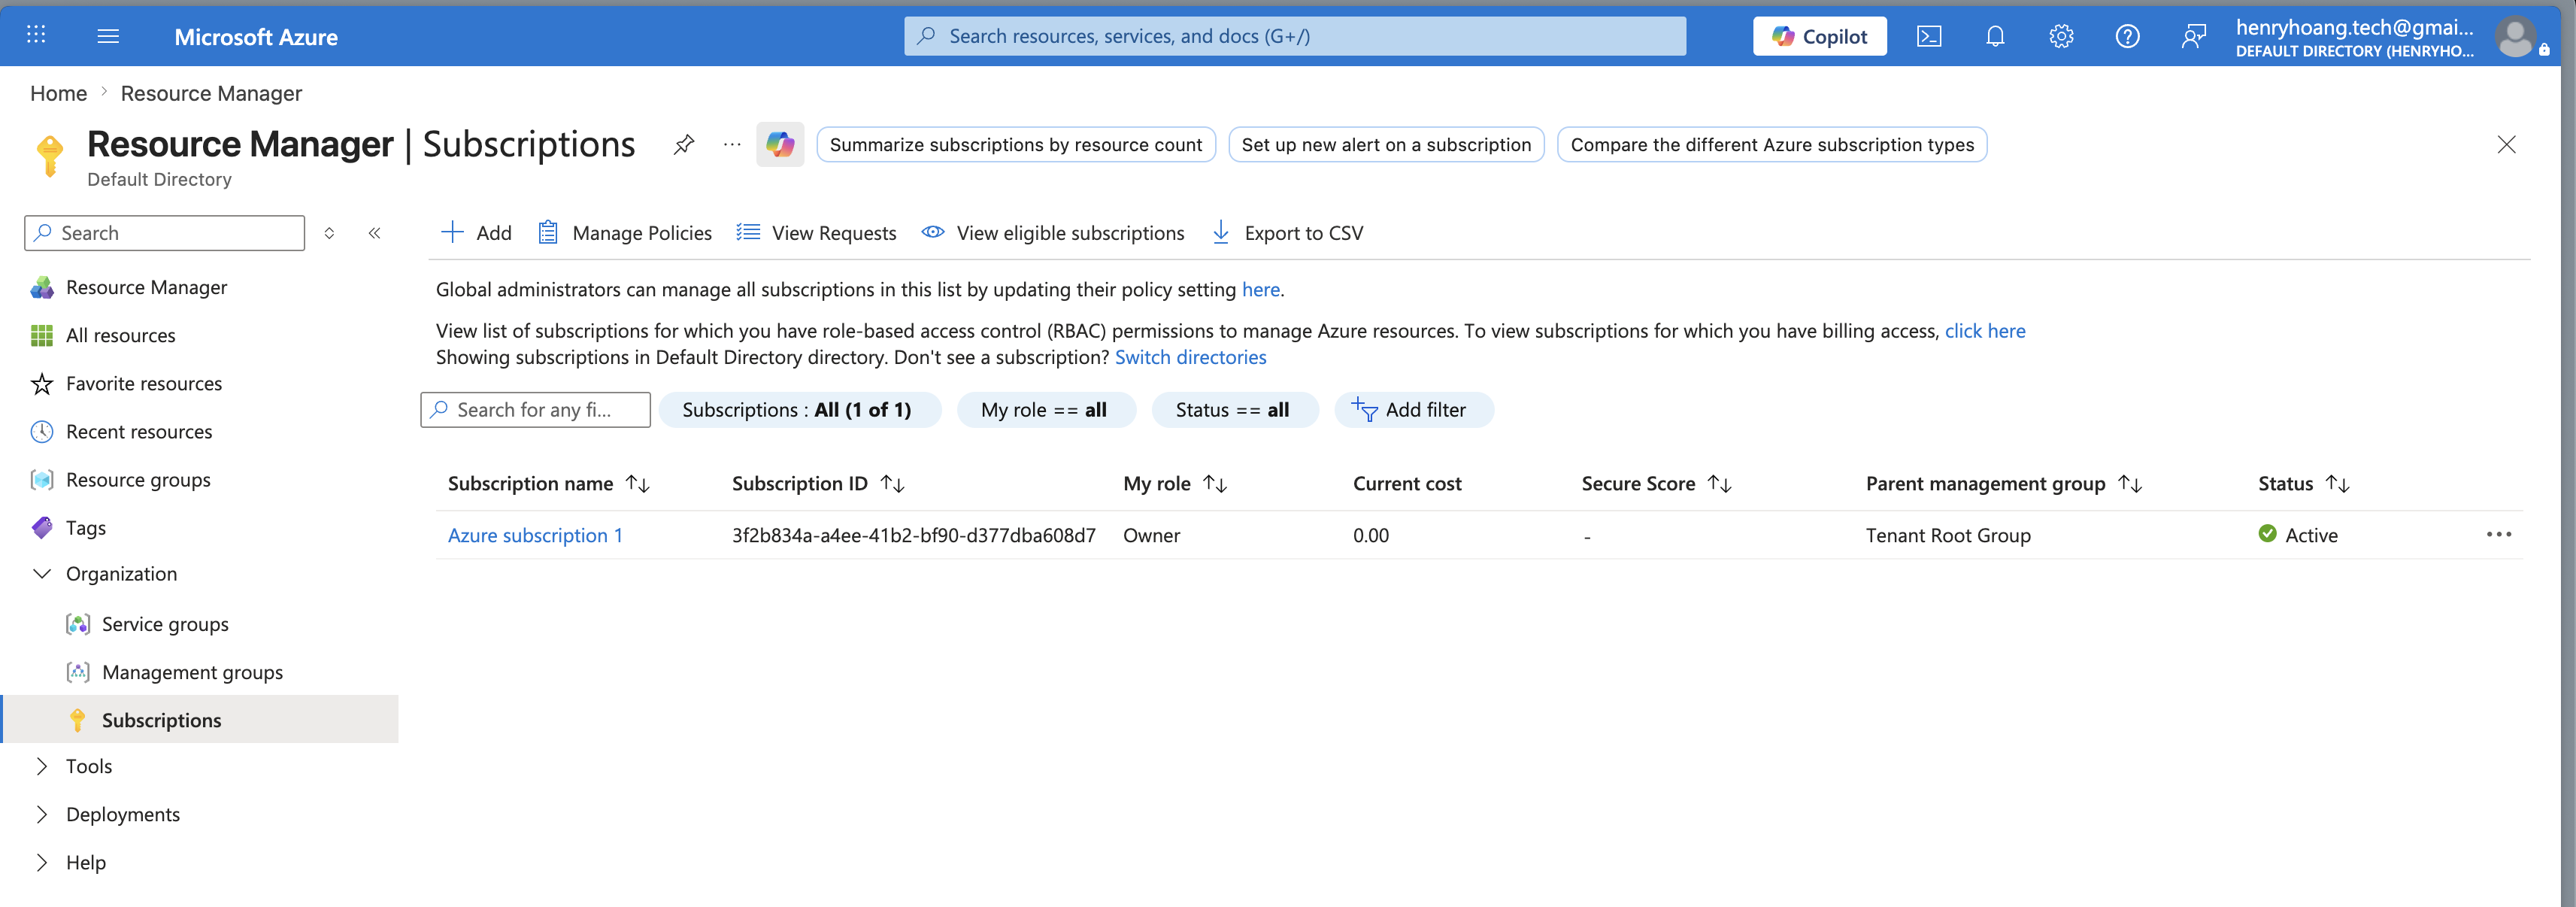Click the expand/collapse all menu arrows

329,233
